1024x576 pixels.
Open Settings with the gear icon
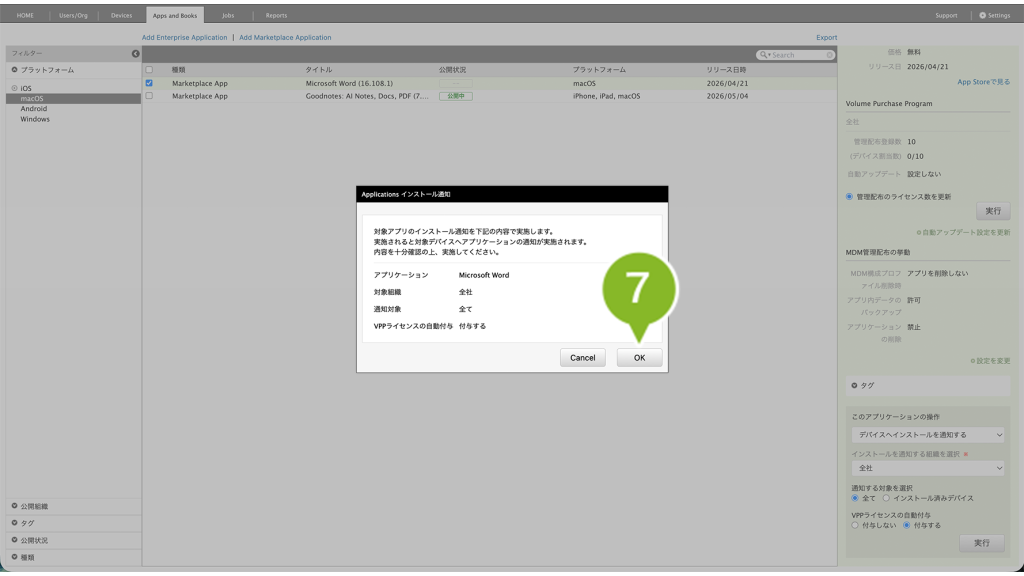coord(995,15)
